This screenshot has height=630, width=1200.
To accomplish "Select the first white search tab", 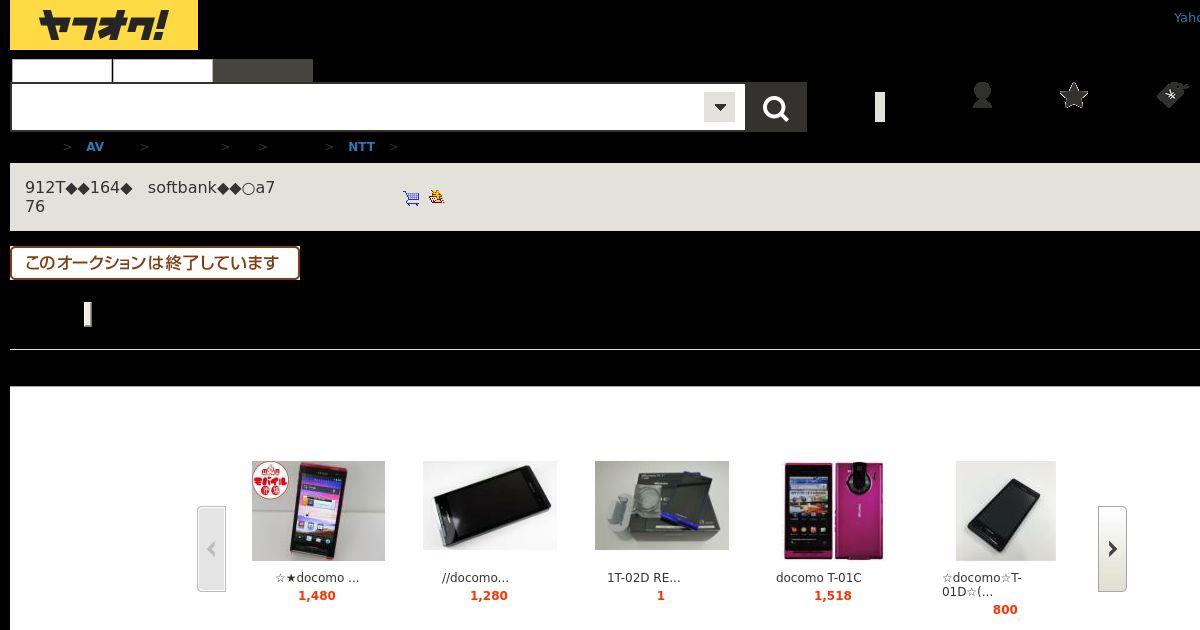I will (62, 71).
